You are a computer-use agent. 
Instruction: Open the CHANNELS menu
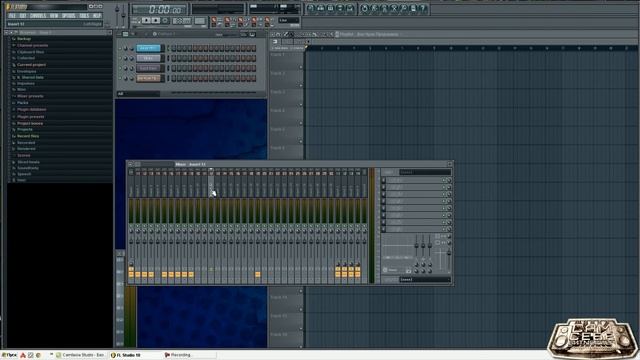click(38, 16)
